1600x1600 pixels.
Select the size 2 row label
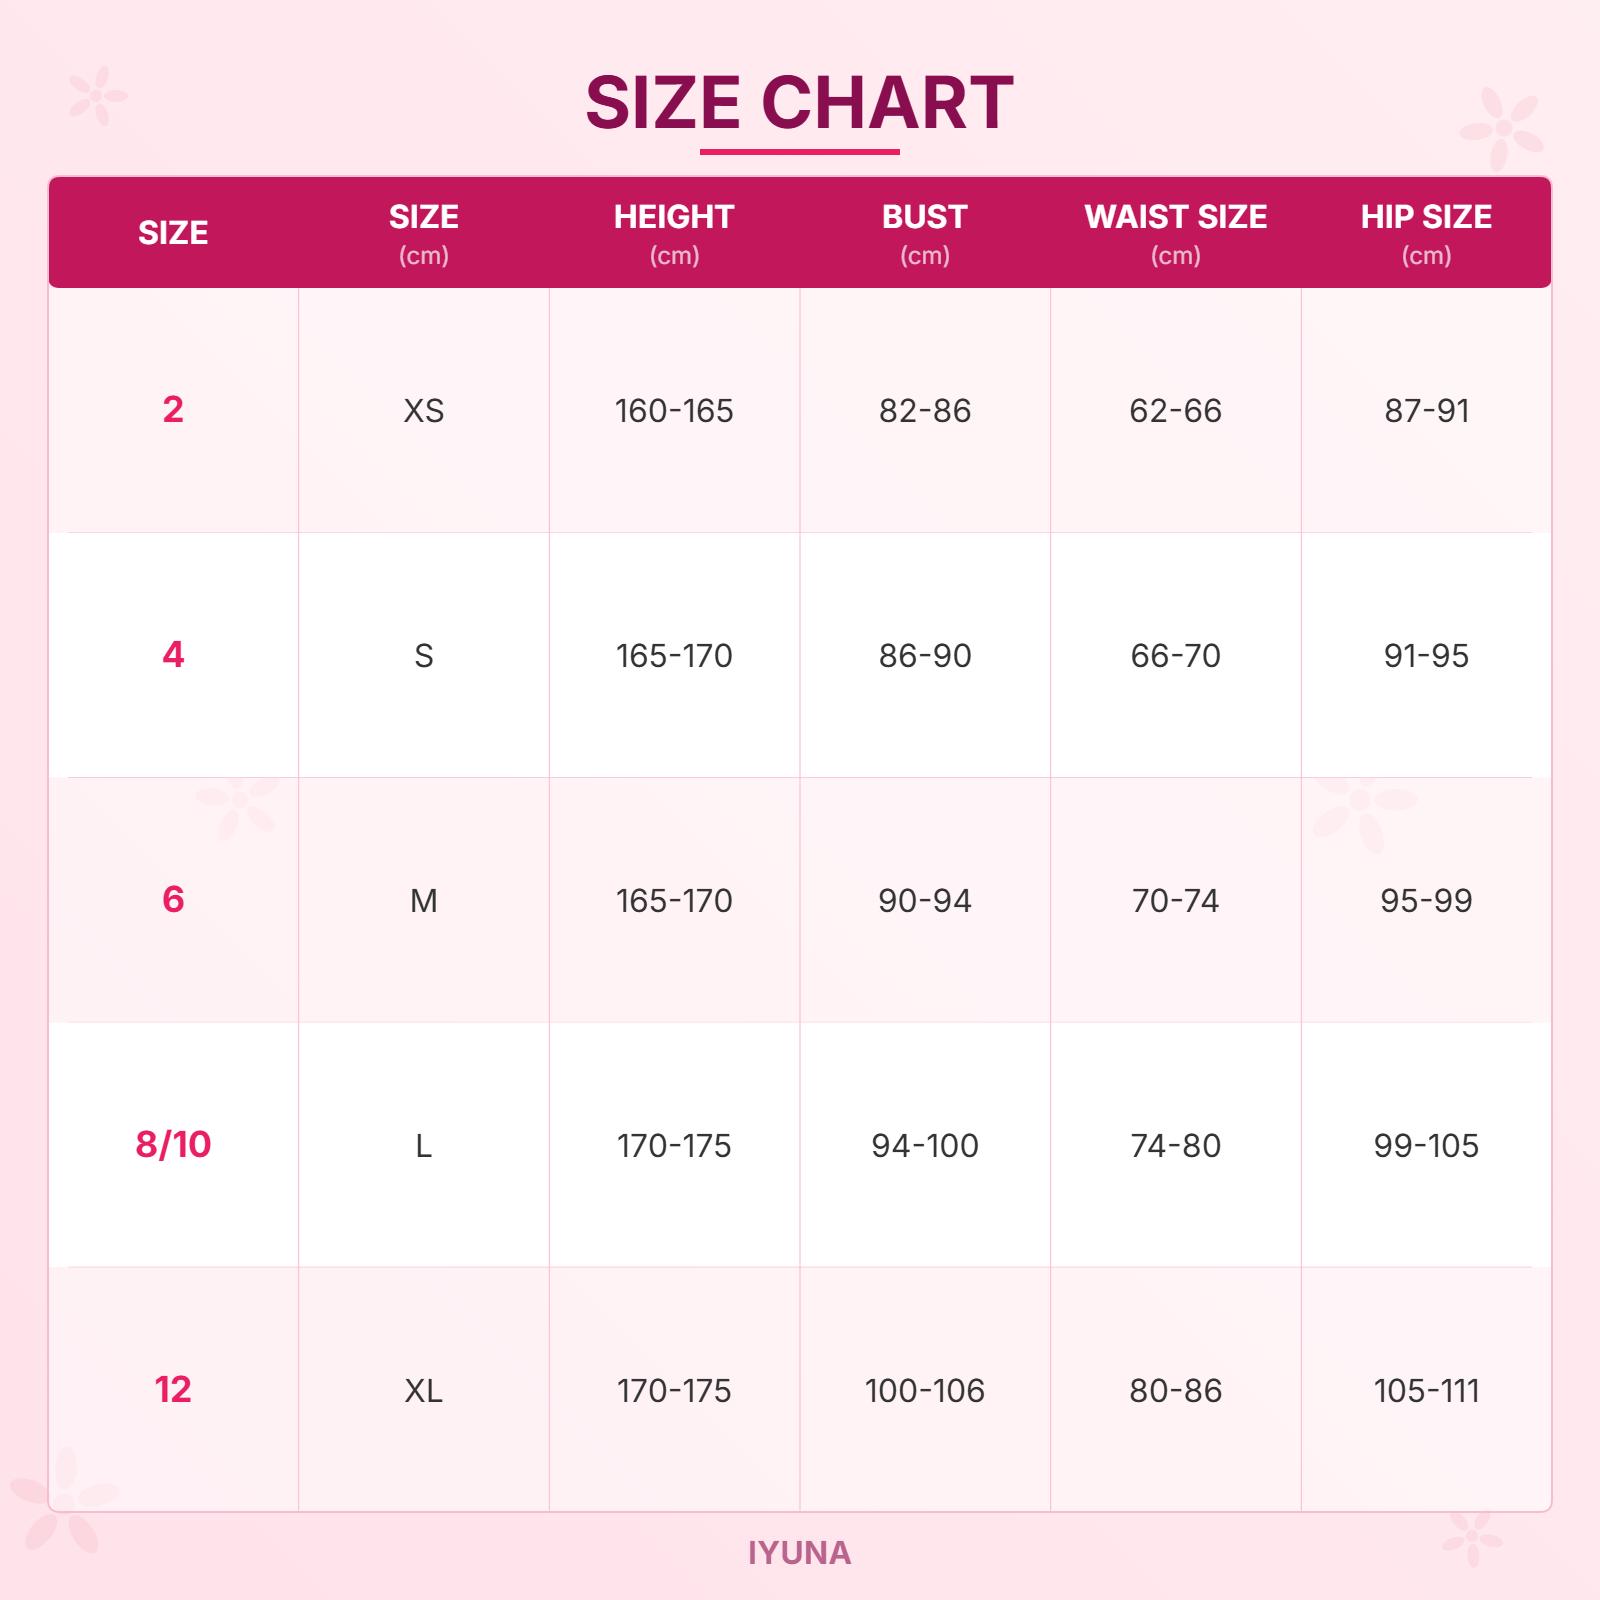coord(173,409)
